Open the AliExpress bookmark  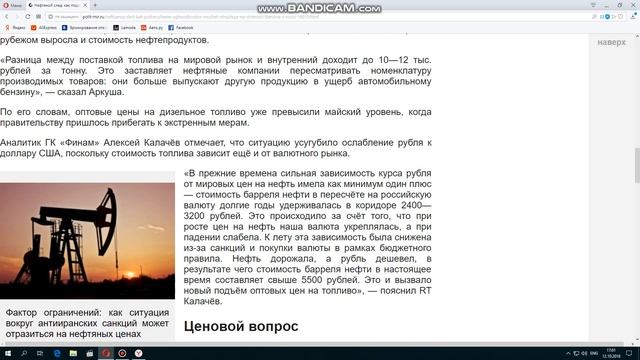coord(44,28)
